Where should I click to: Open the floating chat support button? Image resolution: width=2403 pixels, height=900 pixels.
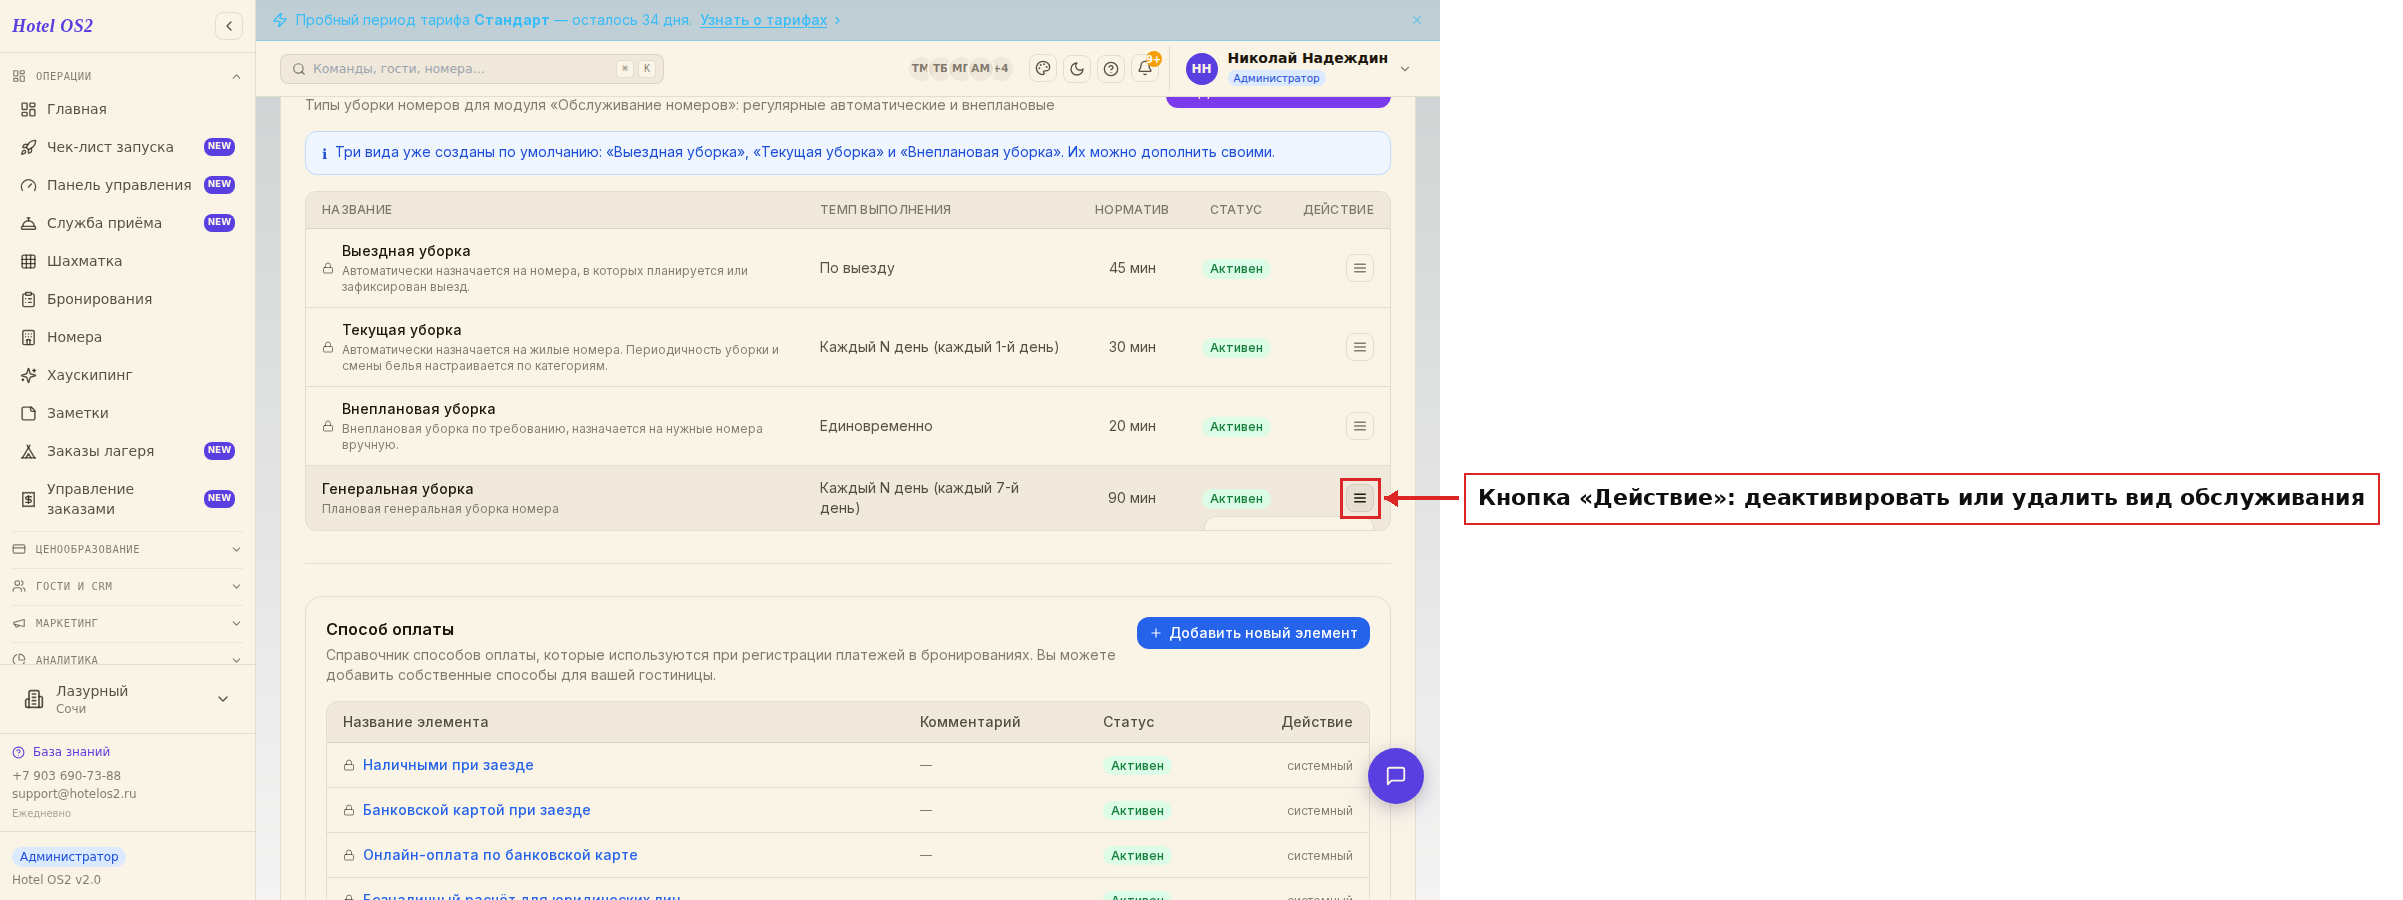(1396, 776)
